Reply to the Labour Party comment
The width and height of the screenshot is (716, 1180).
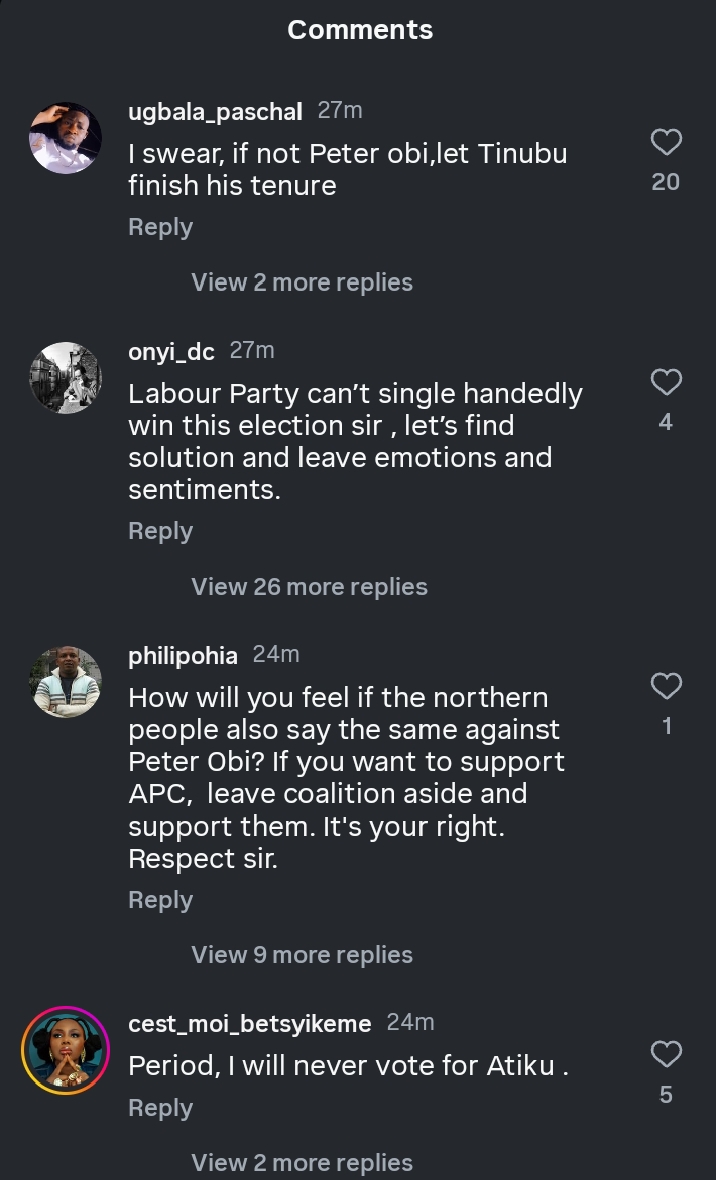click(x=160, y=531)
